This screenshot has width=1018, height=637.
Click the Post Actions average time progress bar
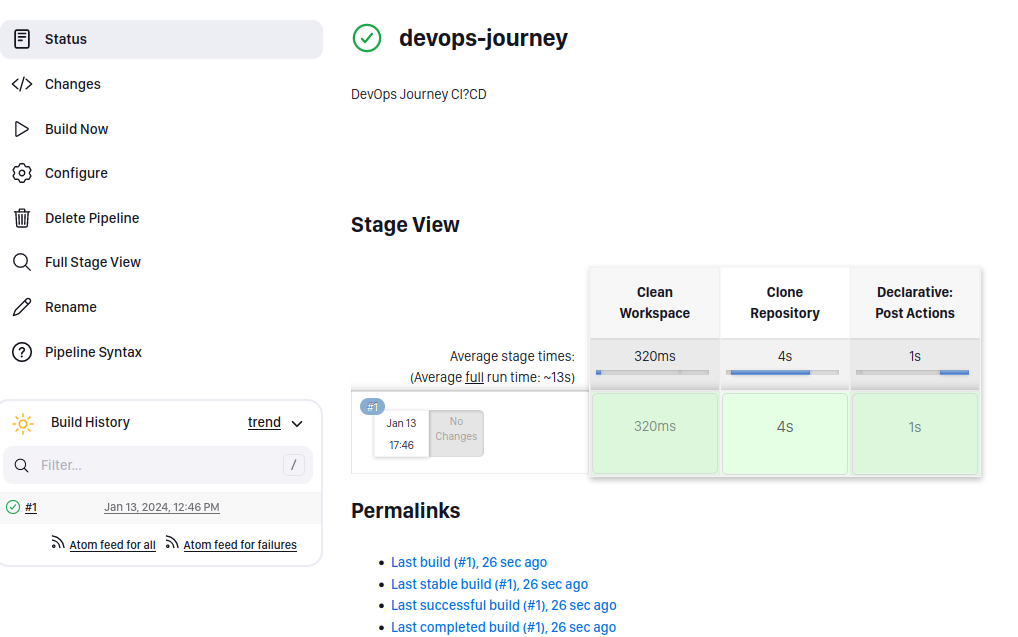pyautogui.click(x=912, y=372)
